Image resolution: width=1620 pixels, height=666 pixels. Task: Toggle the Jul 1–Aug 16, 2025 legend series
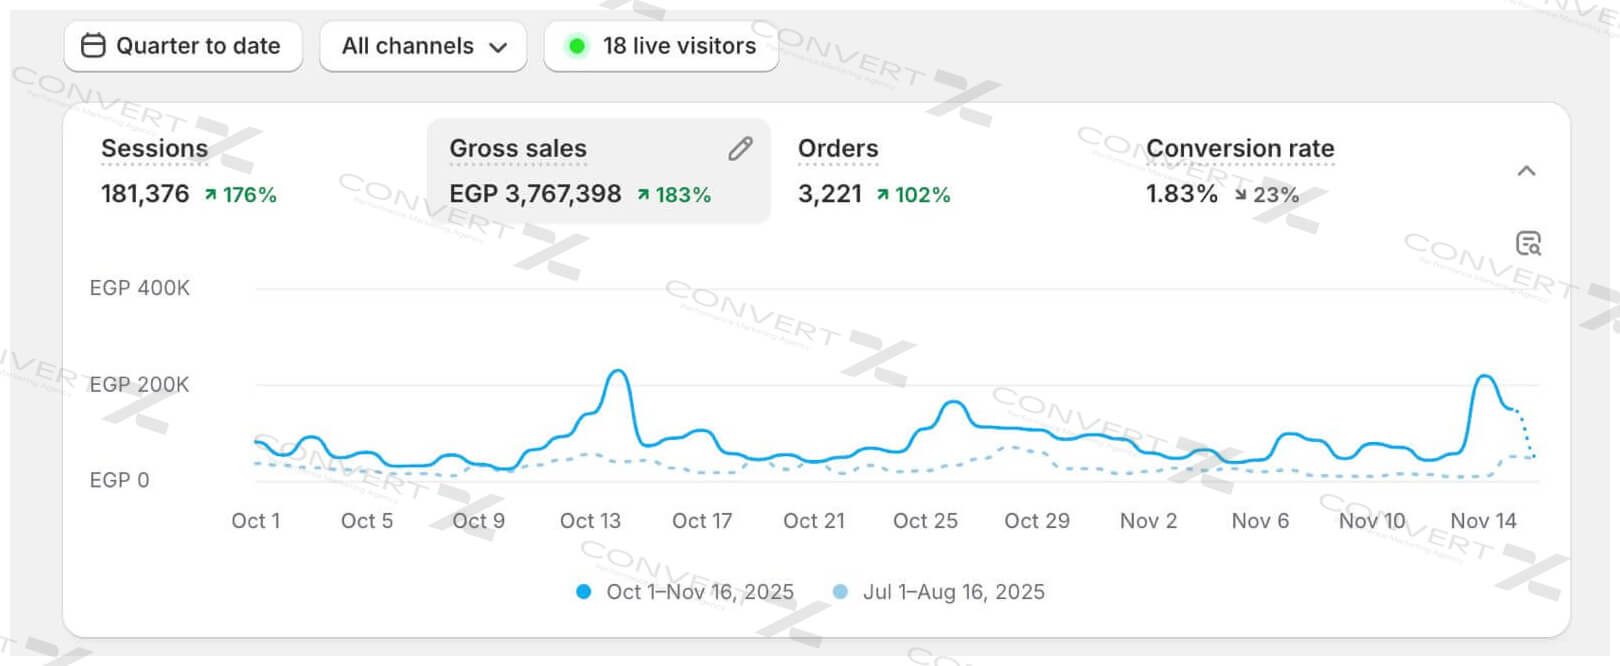953,592
